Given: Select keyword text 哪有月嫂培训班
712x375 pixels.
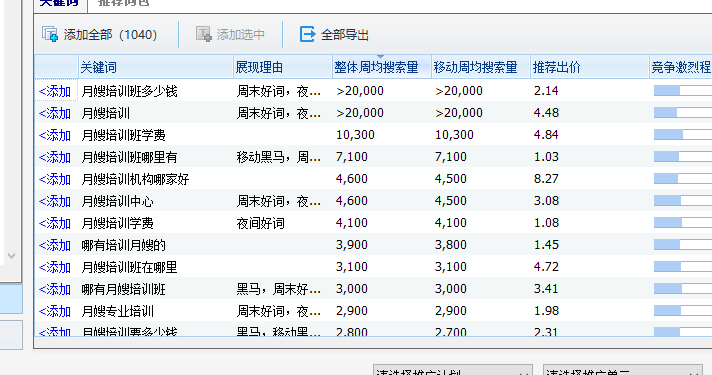Looking at the screenshot, I should tap(124, 289).
